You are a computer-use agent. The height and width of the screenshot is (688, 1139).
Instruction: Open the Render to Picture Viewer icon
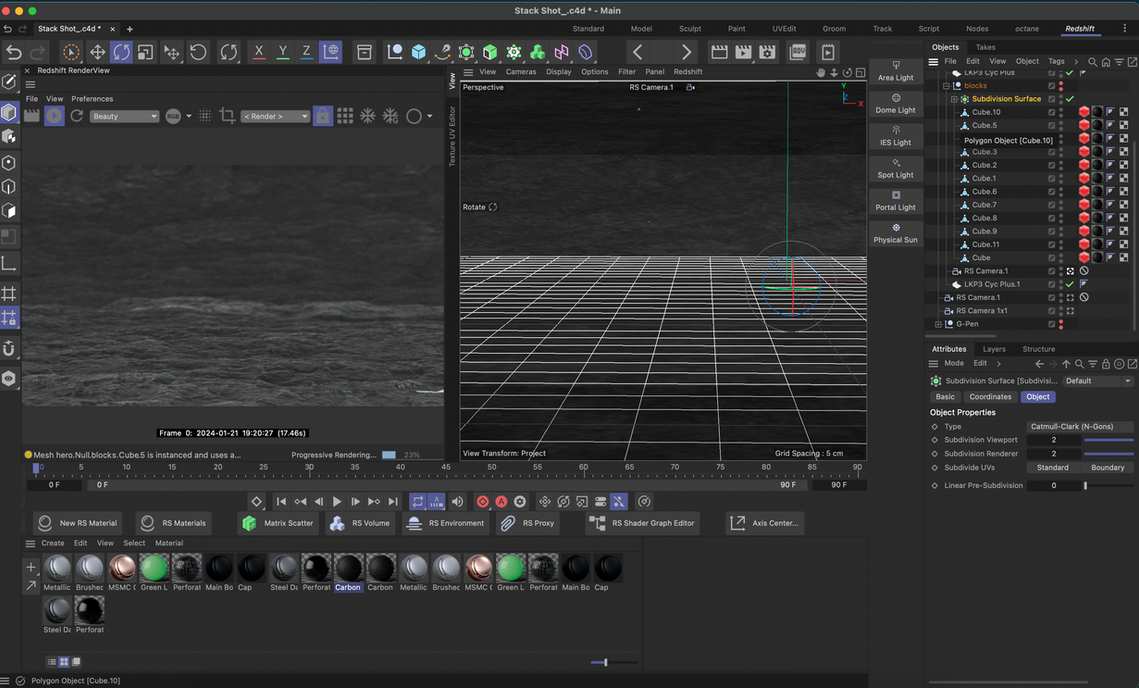743,52
